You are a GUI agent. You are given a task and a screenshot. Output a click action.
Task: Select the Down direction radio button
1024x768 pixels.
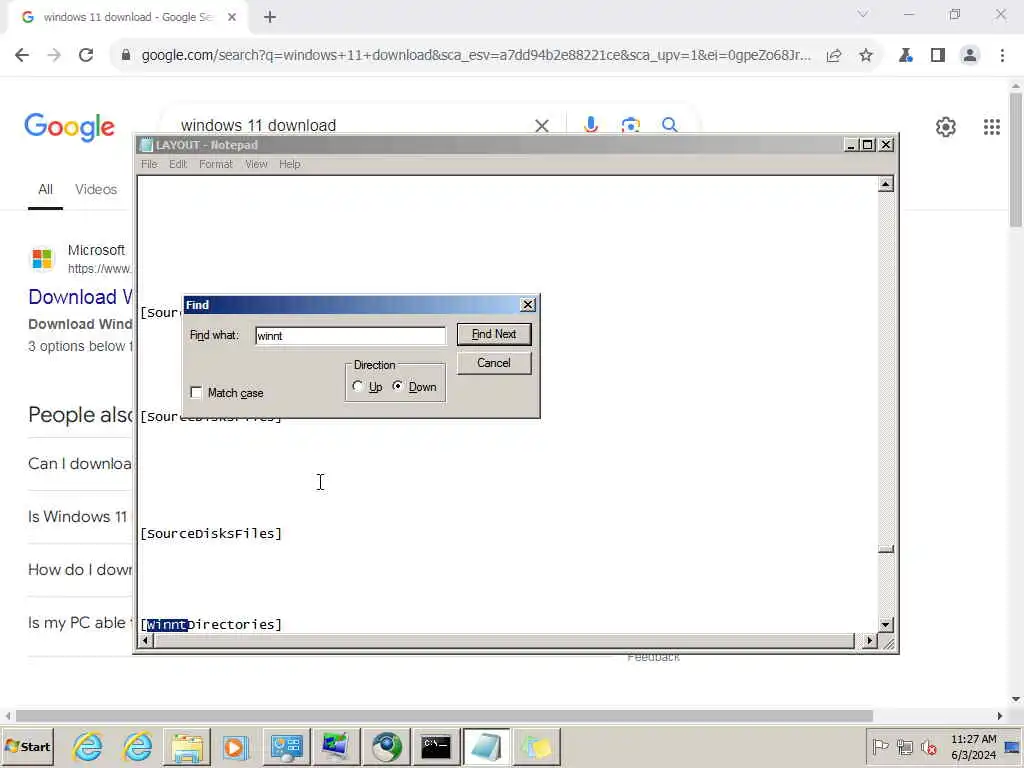click(x=397, y=387)
